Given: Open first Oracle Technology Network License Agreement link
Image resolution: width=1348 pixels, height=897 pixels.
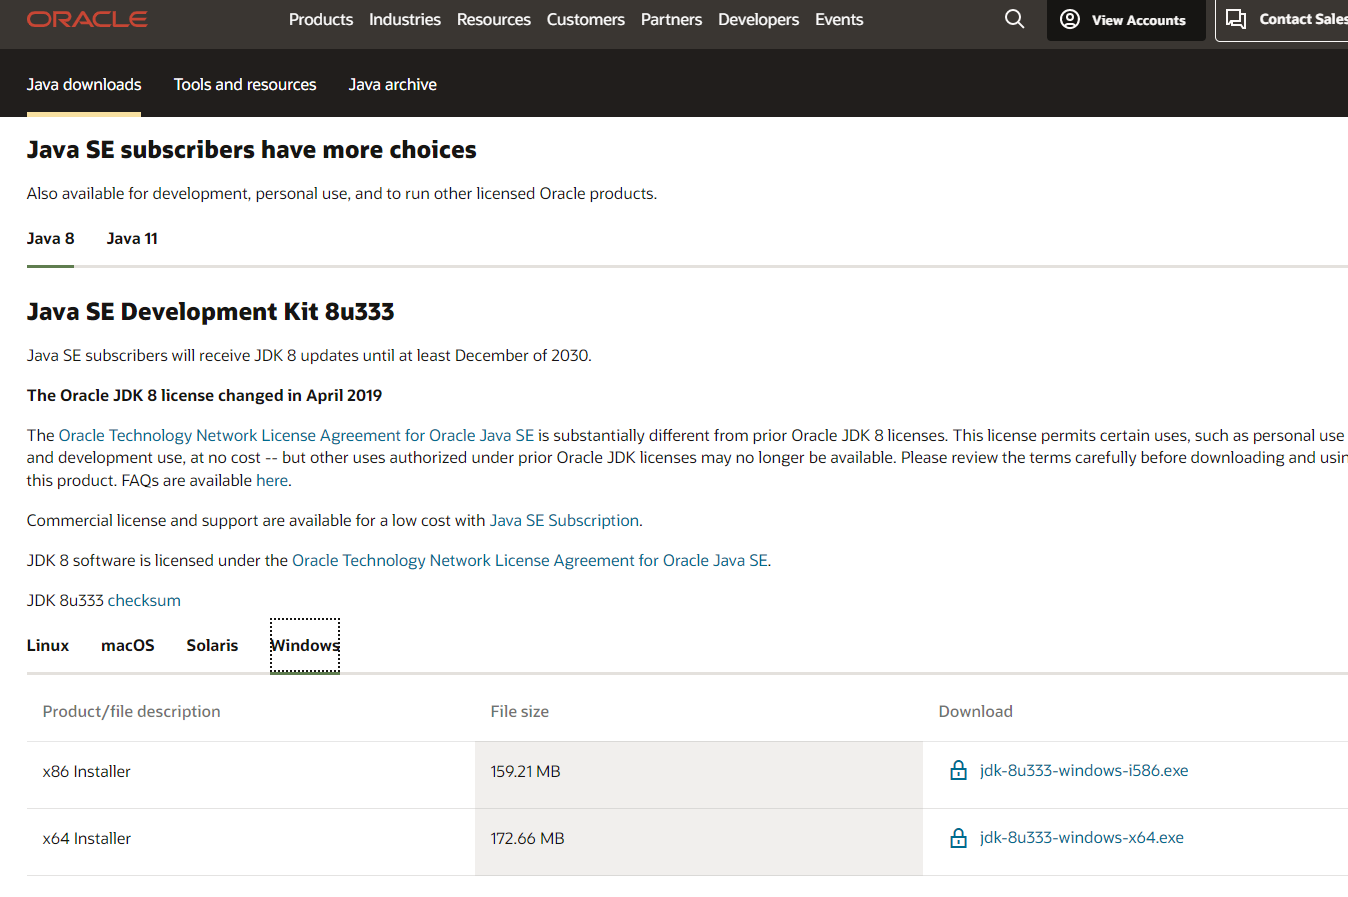Looking at the screenshot, I should (296, 435).
